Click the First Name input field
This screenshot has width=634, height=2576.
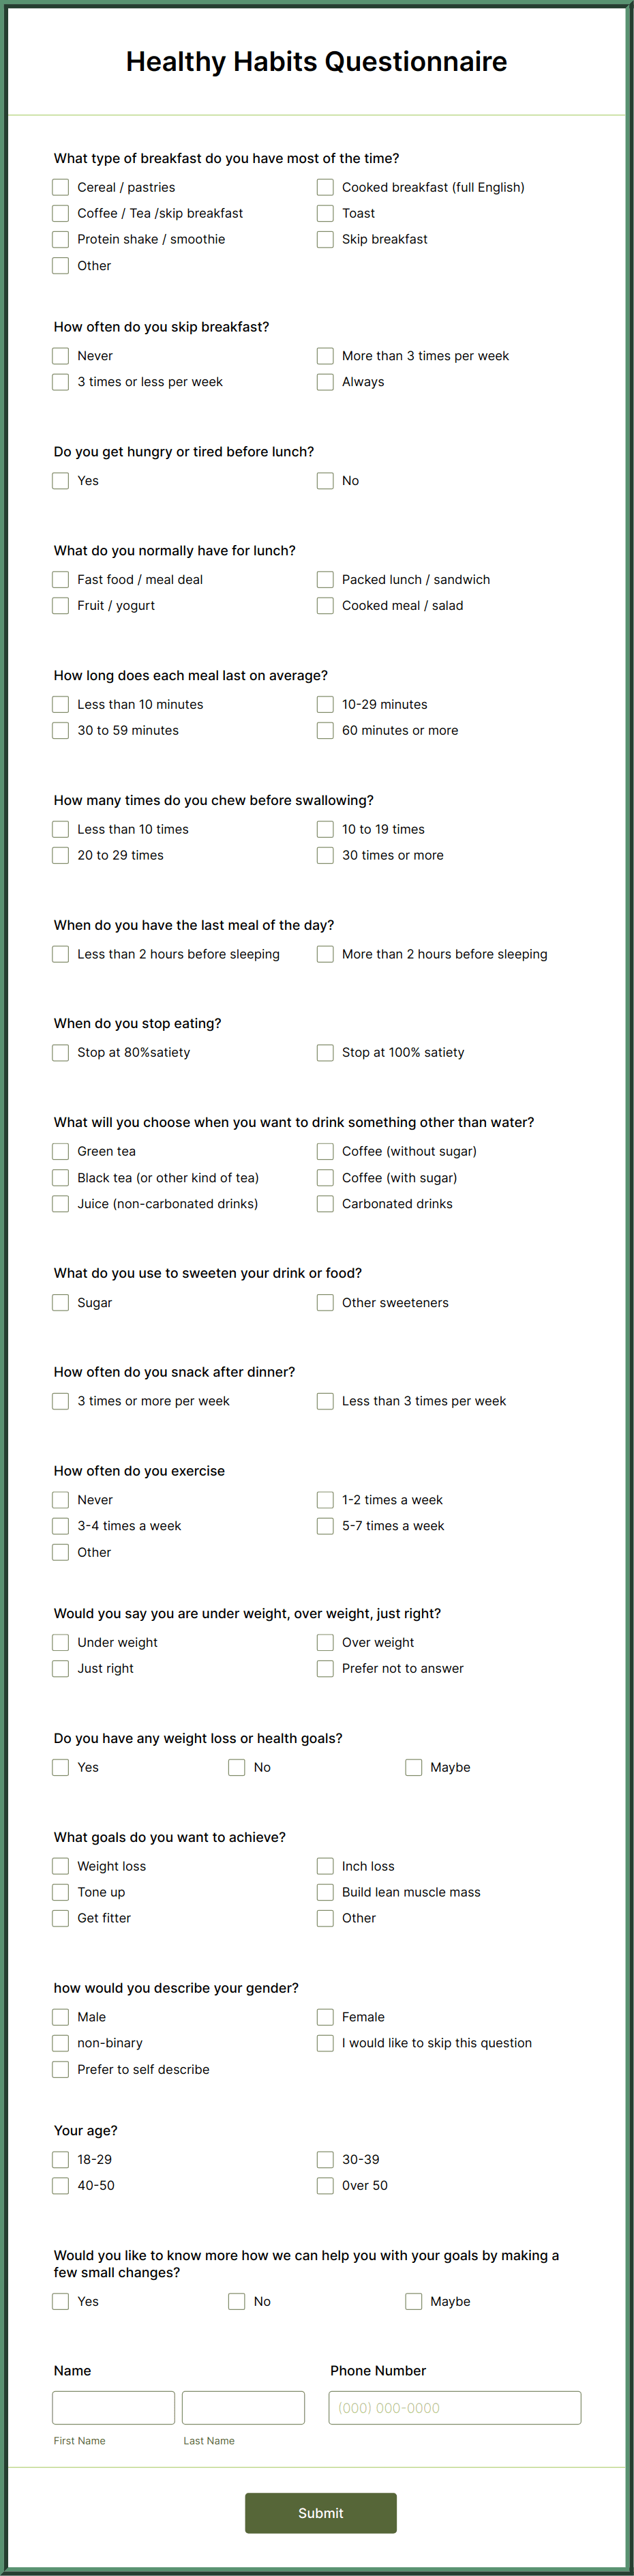click(113, 2407)
